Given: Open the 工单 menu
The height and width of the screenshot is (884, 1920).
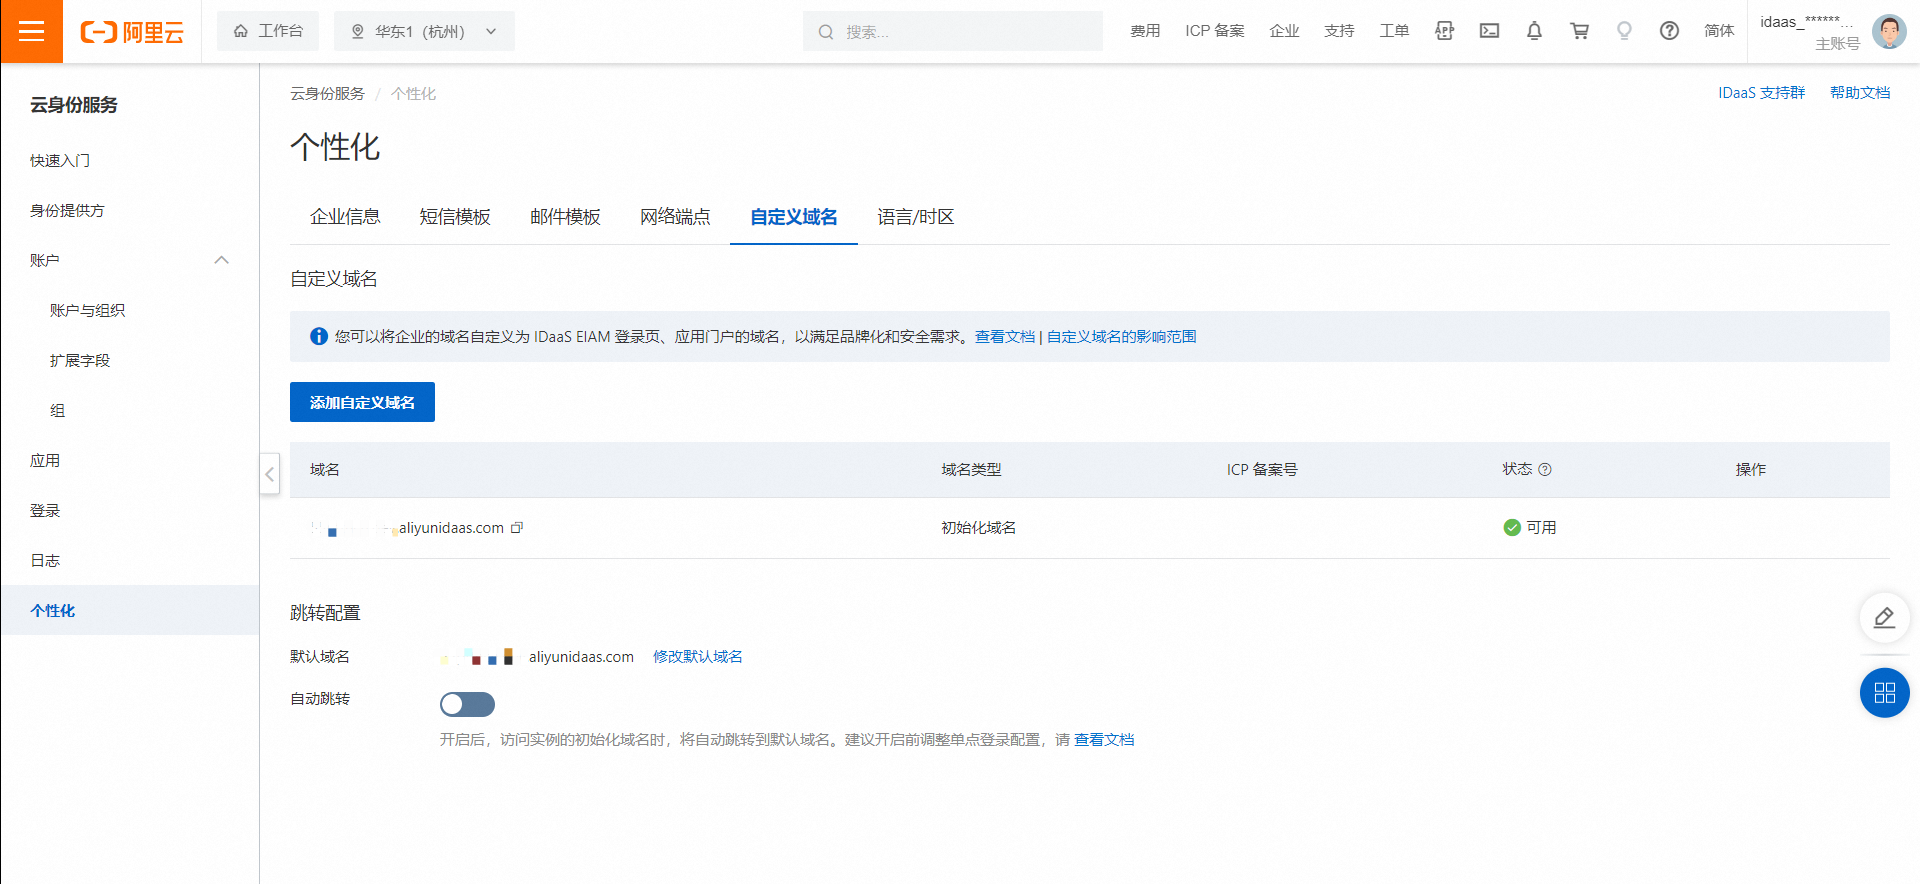Looking at the screenshot, I should (x=1394, y=31).
